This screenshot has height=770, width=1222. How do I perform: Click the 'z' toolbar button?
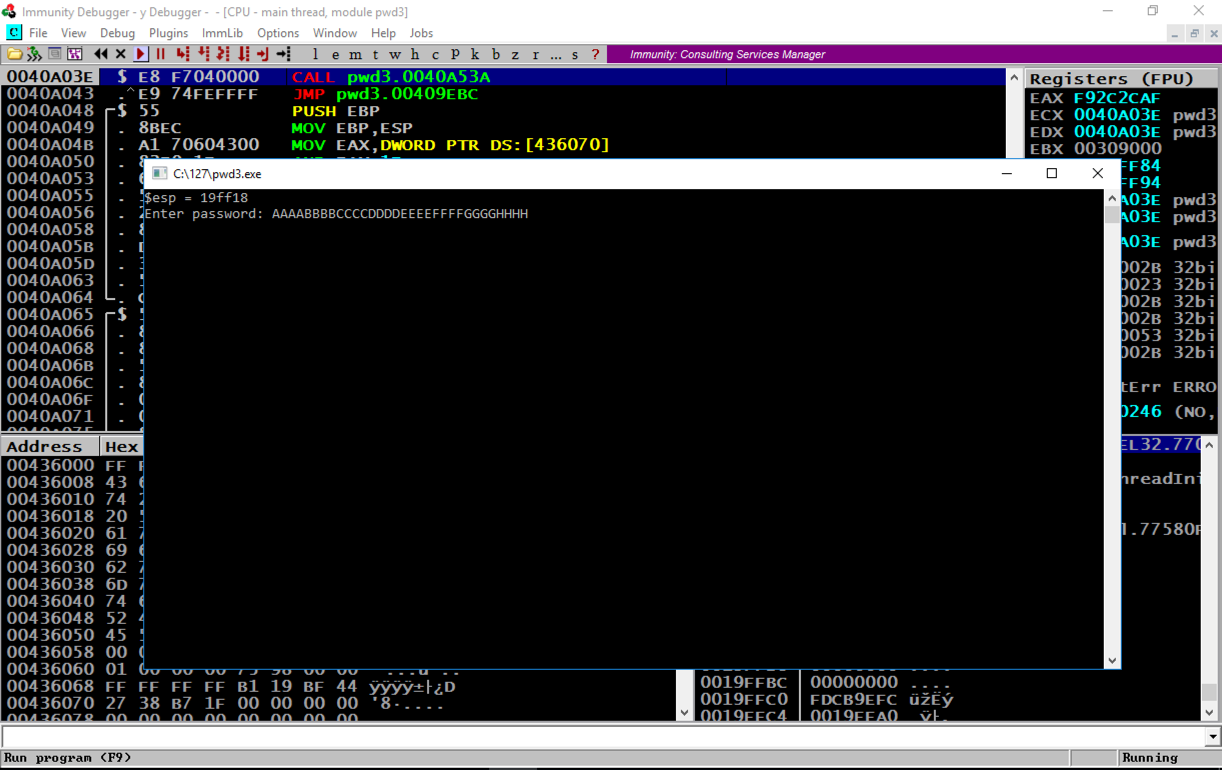515,54
